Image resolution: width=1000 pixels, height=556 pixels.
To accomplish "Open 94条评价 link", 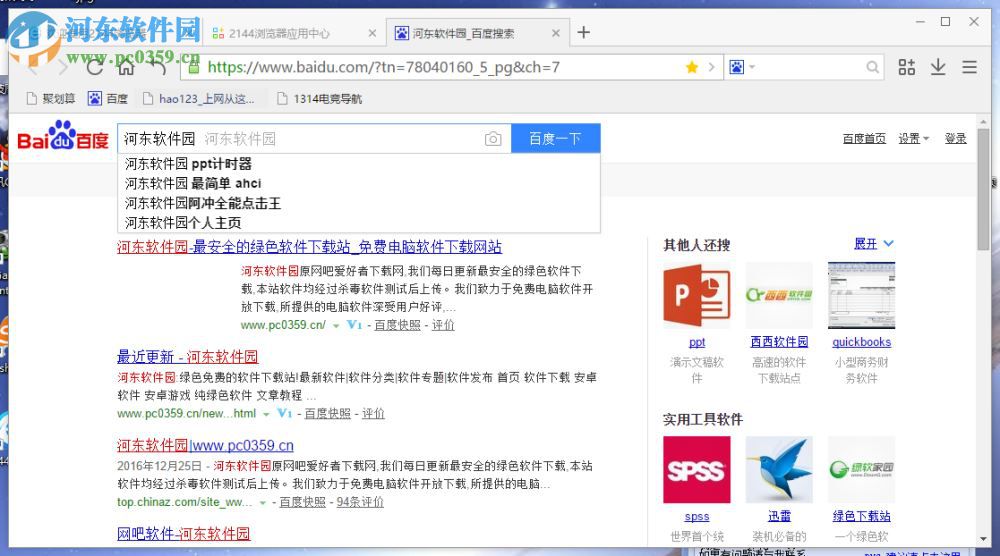I will click(x=360, y=502).
